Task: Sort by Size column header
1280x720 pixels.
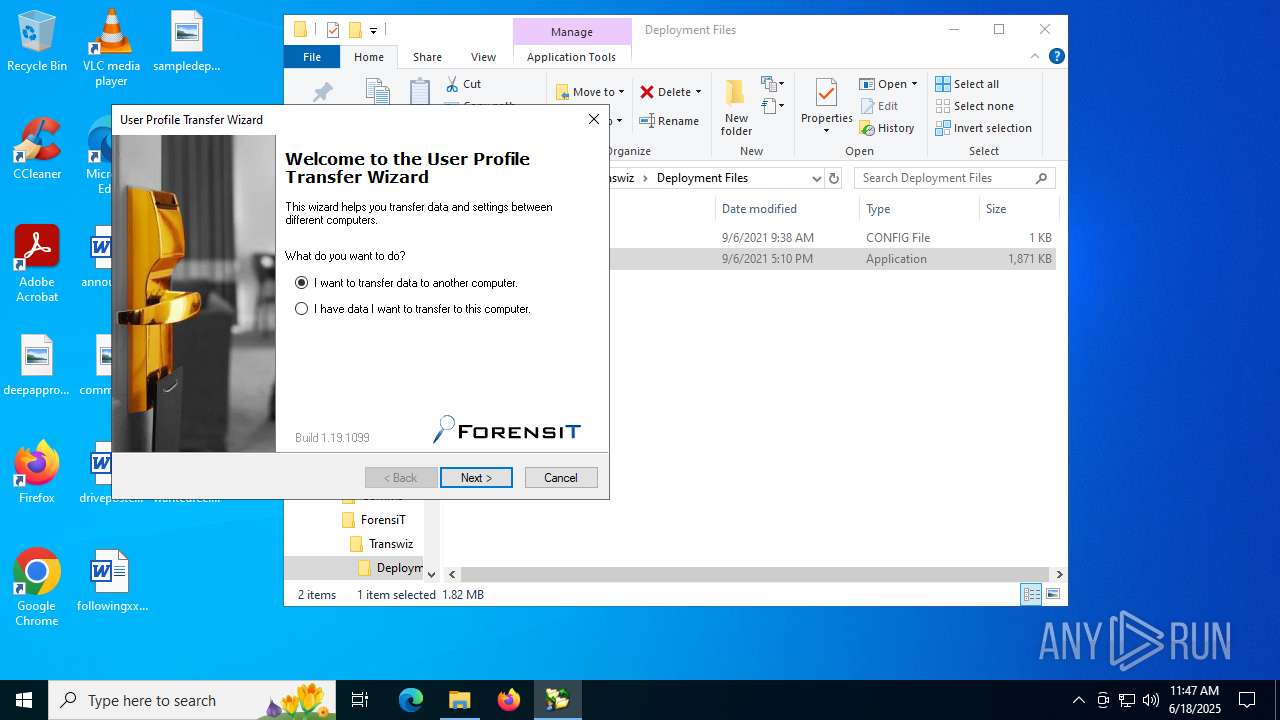Action: point(1018,209)
